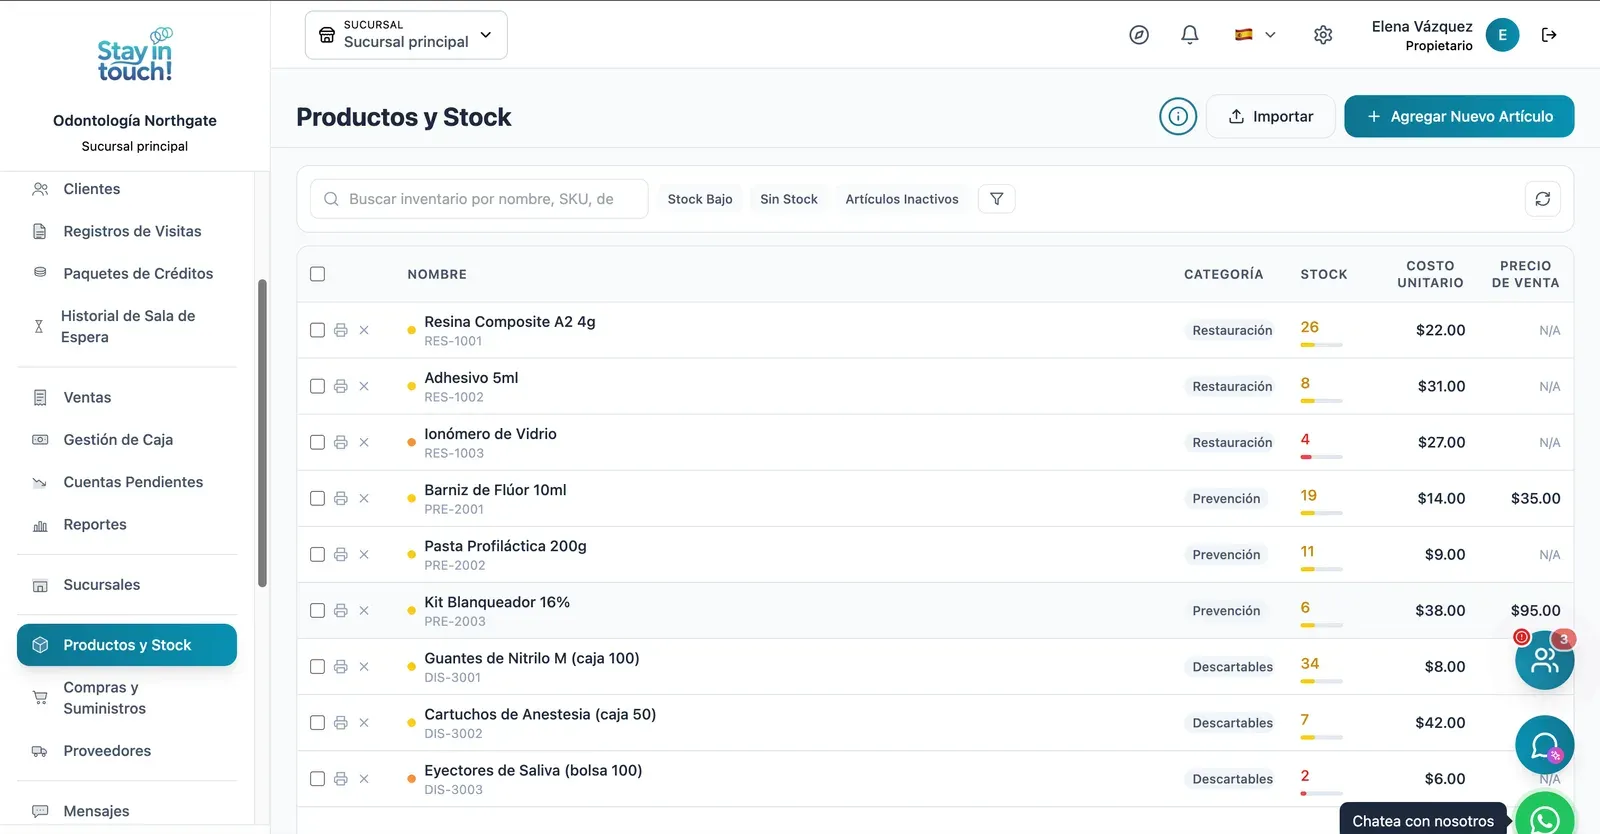The width and height of the screenshot is (1600, 834).
Task: Print label for Resina Composite A2 4g
Action: (341, 330)
